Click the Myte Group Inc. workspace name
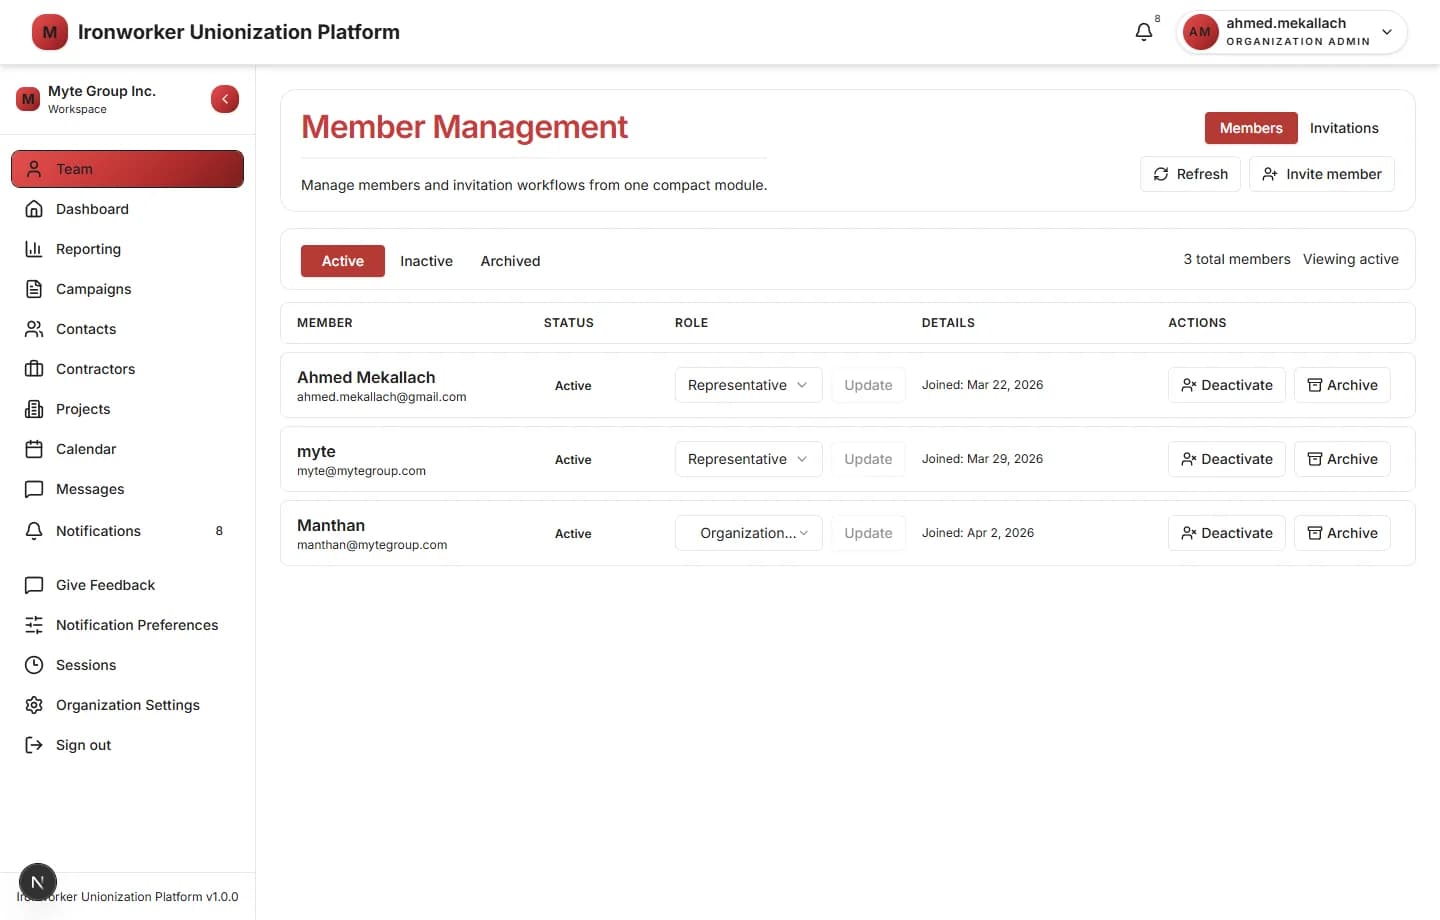 [102, 91]
